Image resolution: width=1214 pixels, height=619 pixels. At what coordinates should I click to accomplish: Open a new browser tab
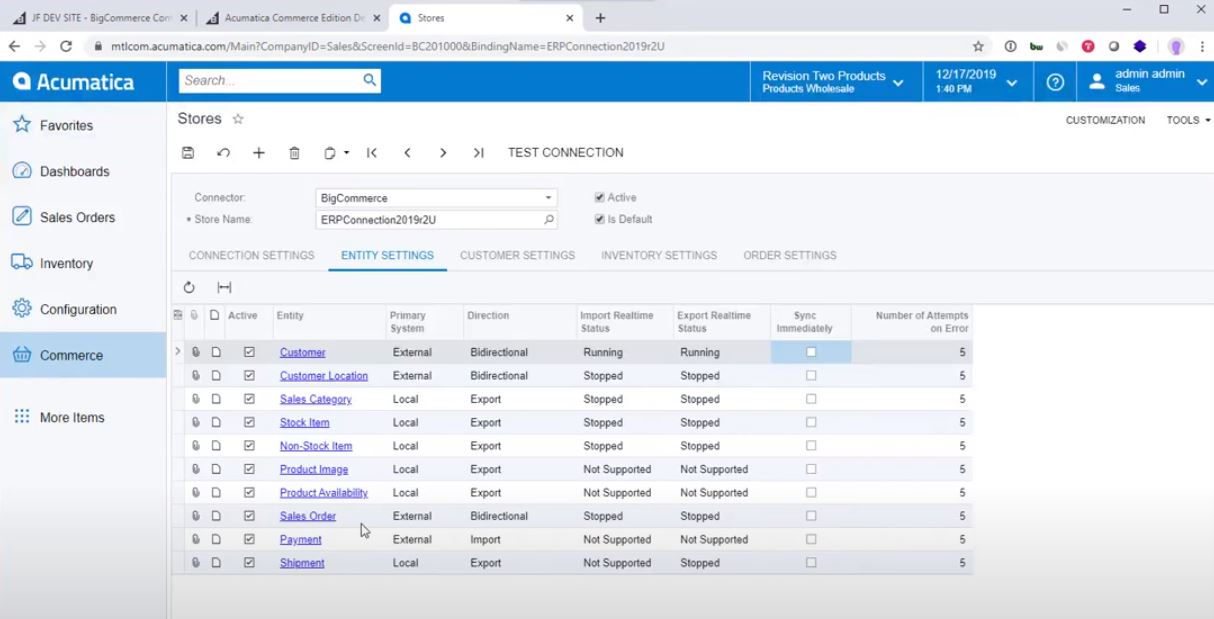click(x=600, y=18)
